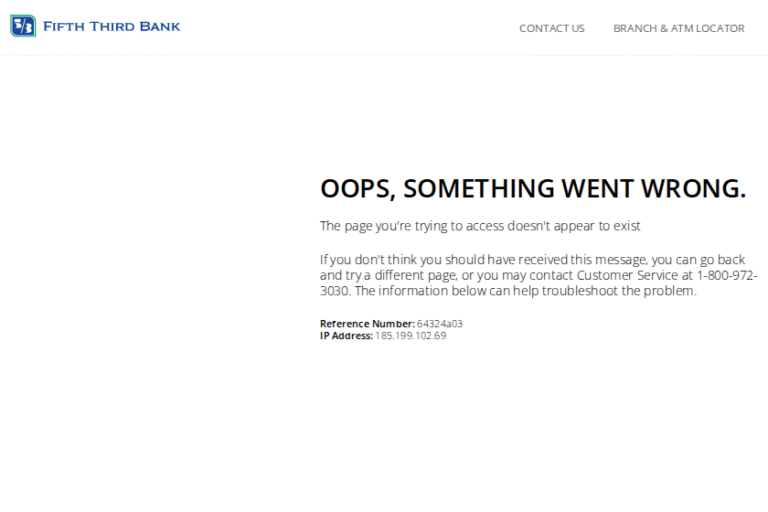Click the Fifth Third Bank wordmark text
The image size is (768, 512).
[x=111, y=26]
